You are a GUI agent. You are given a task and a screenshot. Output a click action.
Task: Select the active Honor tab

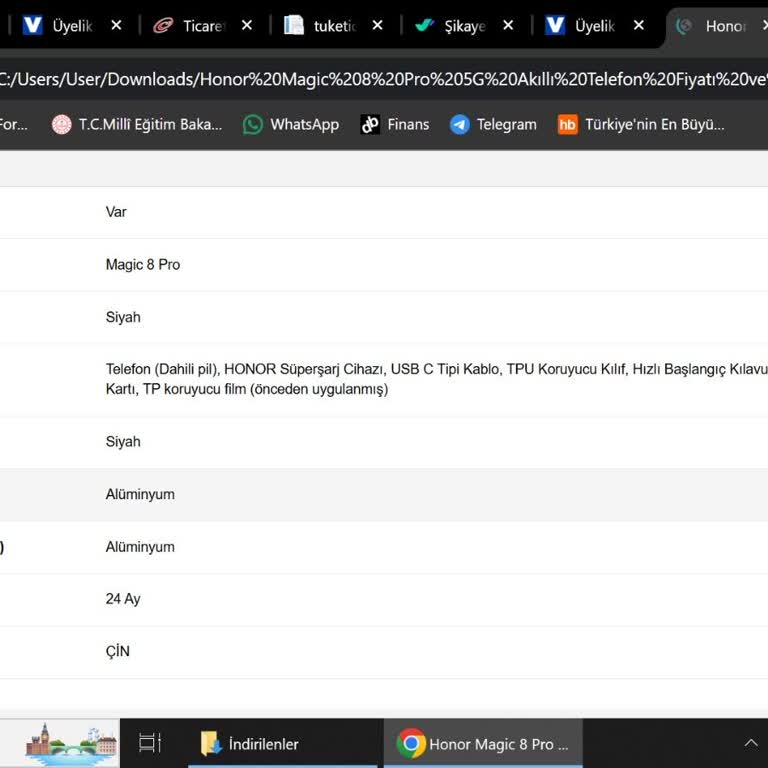click(718, 26)
